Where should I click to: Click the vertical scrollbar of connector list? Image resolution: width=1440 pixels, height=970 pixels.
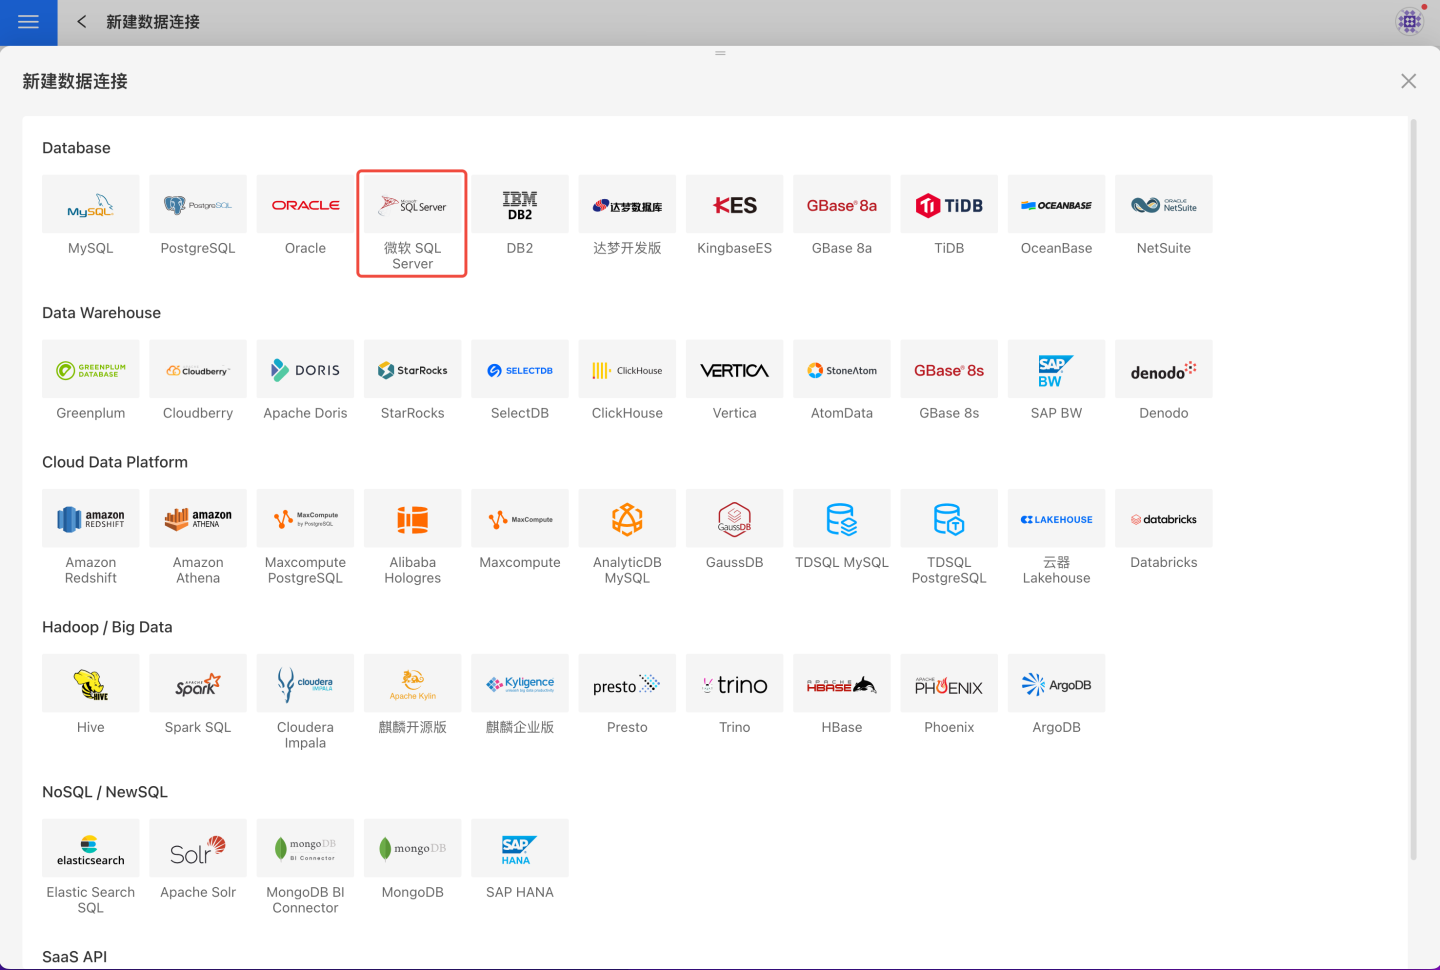[1413, 490]
